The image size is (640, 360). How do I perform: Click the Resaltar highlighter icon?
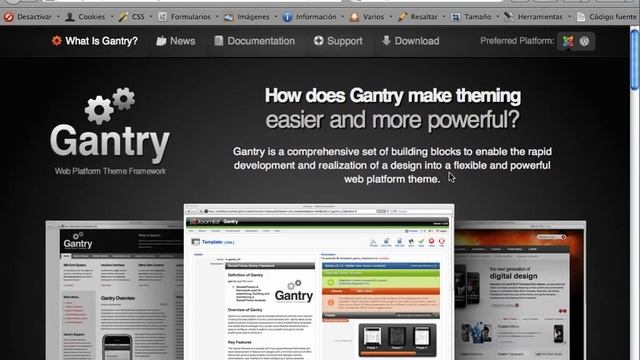(402, 17)
